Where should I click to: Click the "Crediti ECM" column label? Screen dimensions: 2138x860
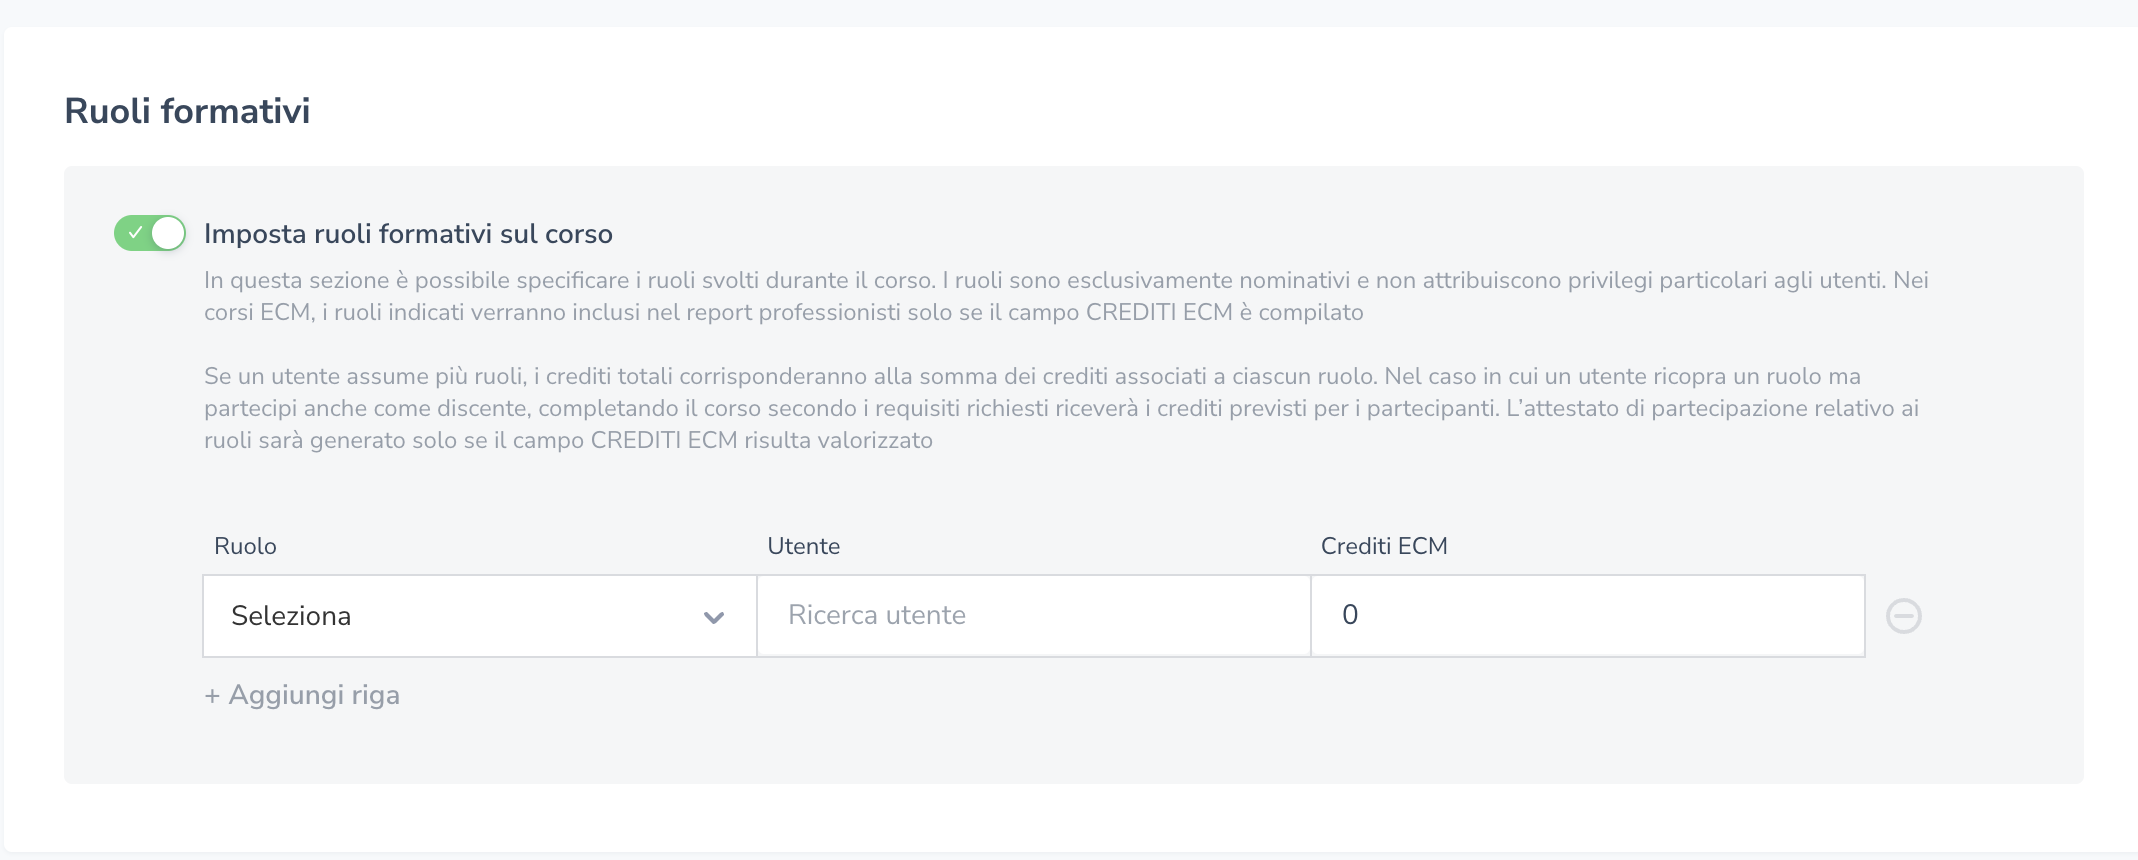point(1384,546)
